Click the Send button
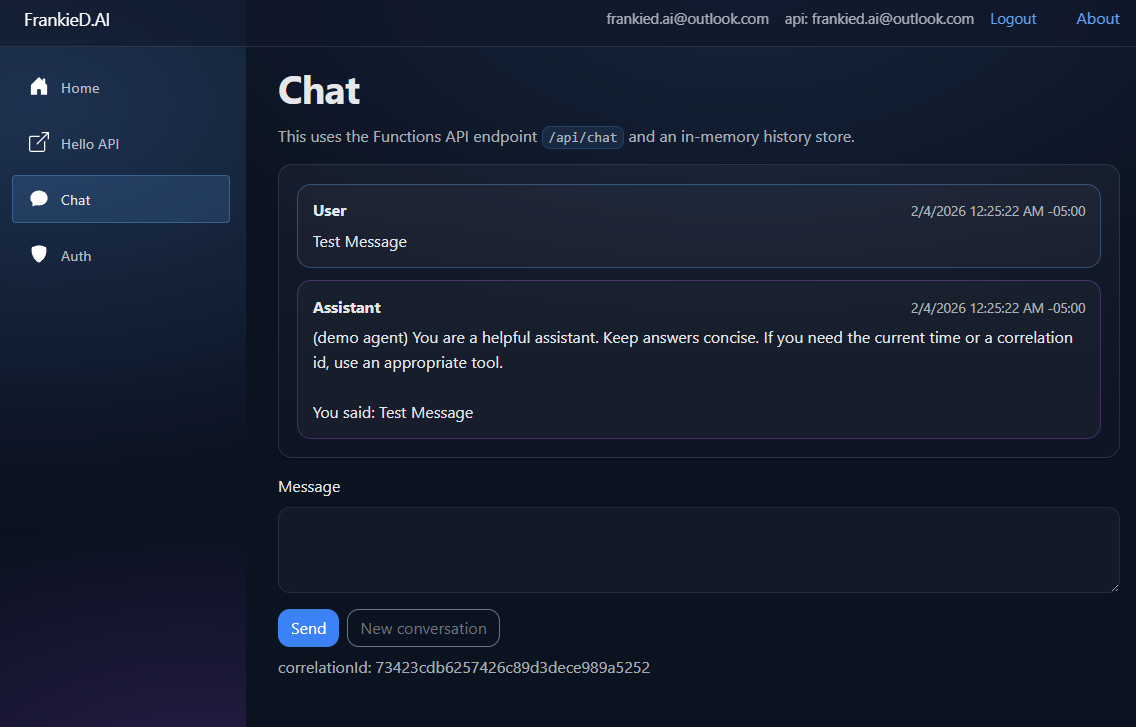Screen dimensions: 1136x727 pos(308,628)
